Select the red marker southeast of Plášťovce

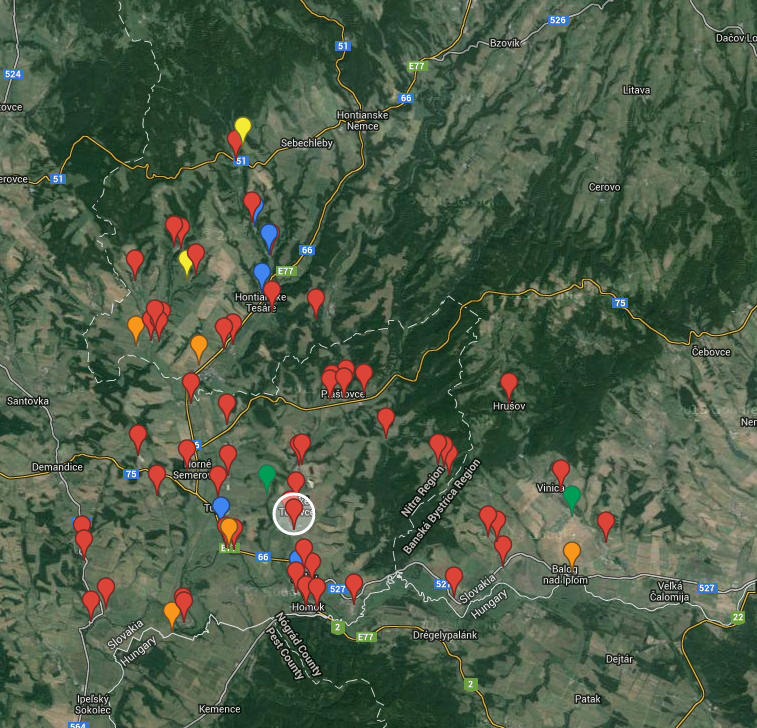pyautogui.click(x=386, y=420)
